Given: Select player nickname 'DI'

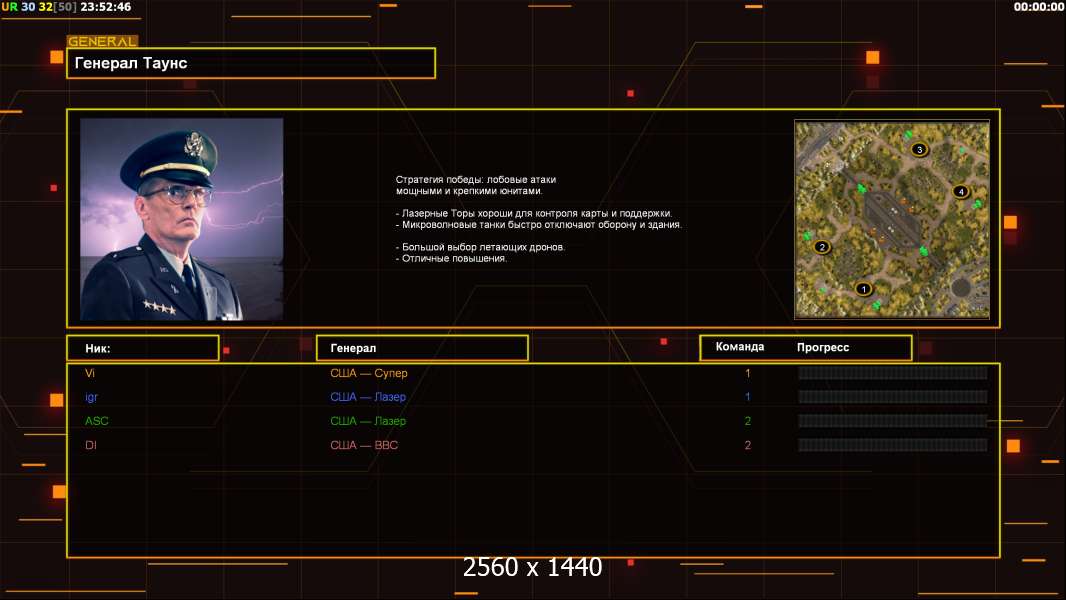Looking at the screenshot, I should 90,445.
